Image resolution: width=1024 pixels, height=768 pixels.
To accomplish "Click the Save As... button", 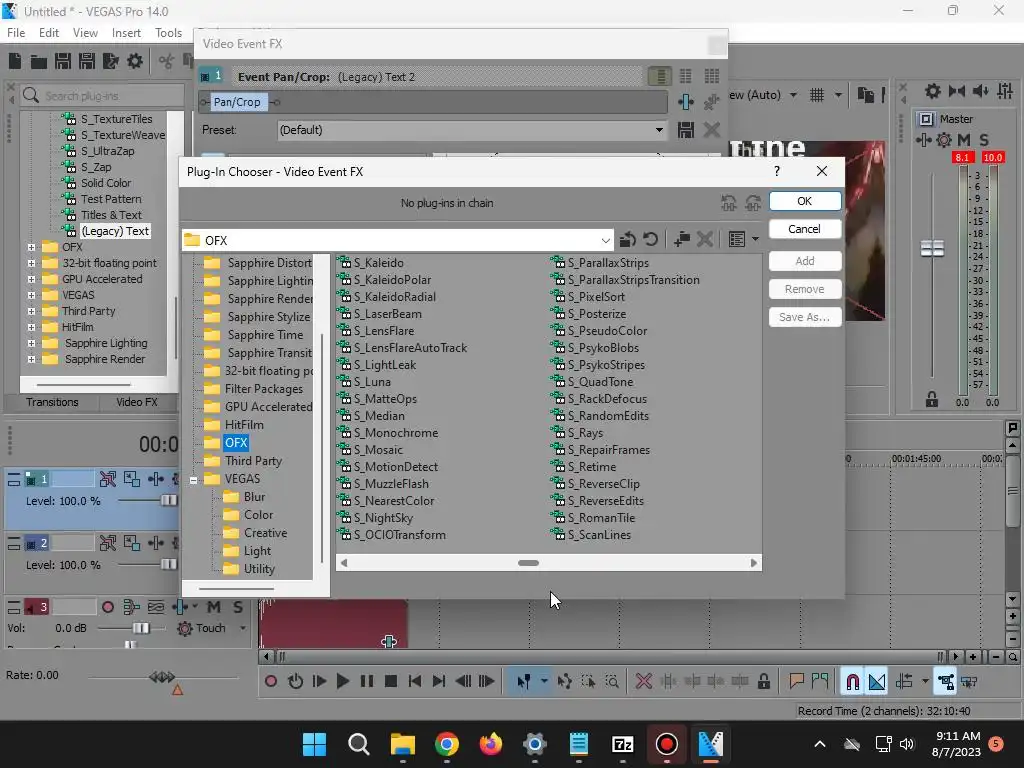I will click(x=805, y=317).
